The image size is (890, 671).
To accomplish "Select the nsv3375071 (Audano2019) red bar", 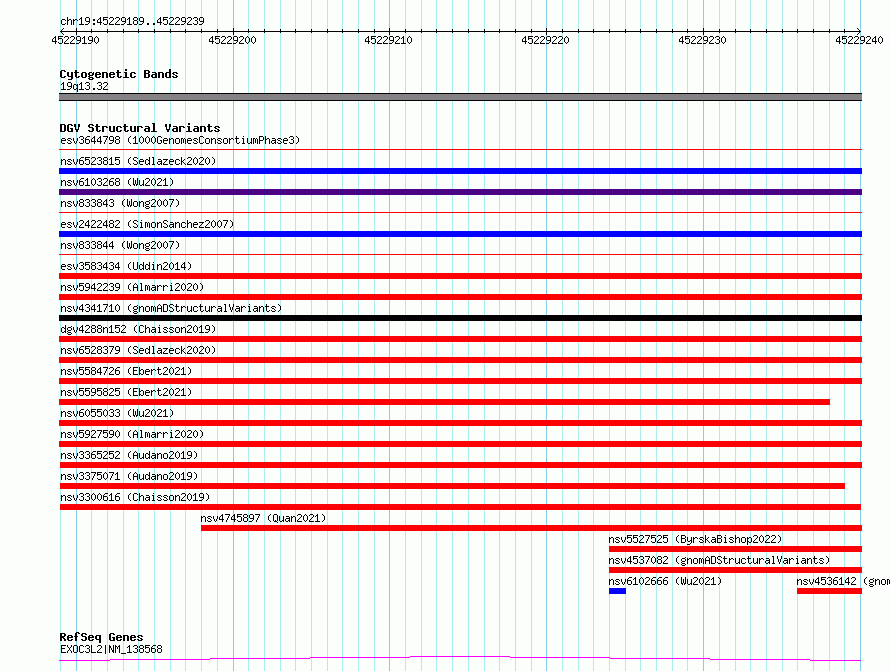I will pyautogui.click(x=452, y=486).
